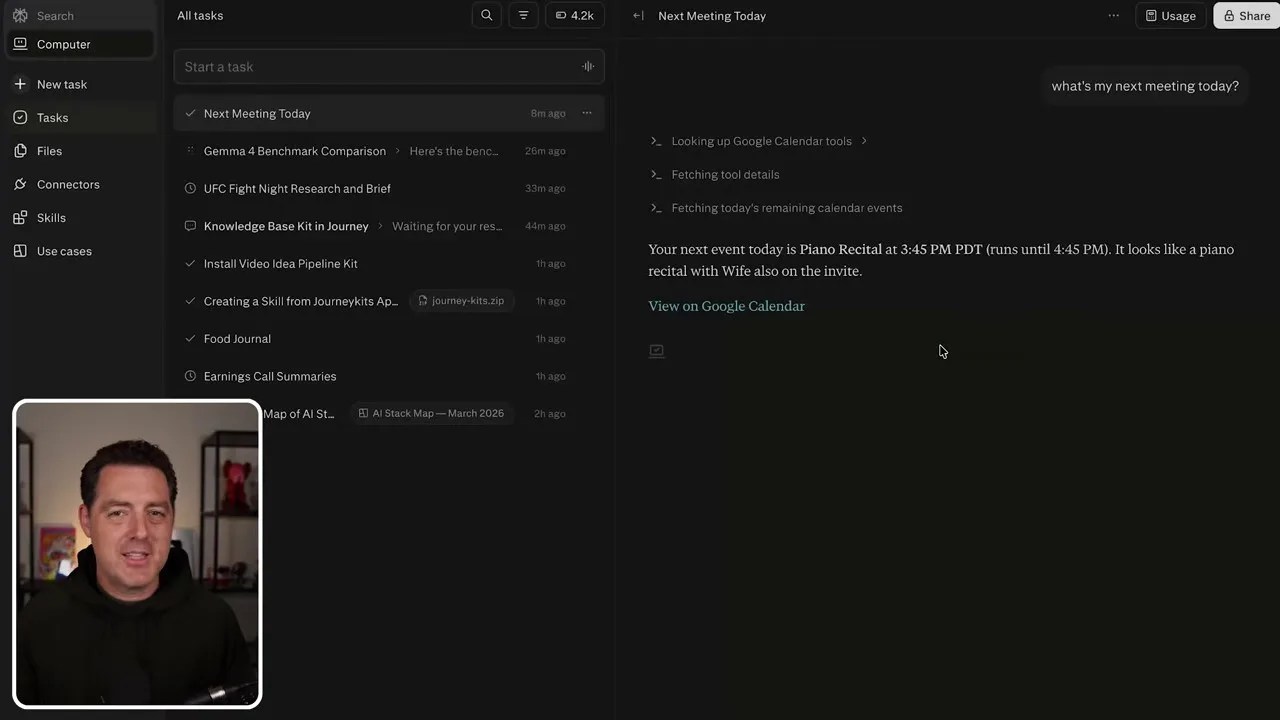
Task: Expand Fetching tool details step
Action: [x=715, y=175]
